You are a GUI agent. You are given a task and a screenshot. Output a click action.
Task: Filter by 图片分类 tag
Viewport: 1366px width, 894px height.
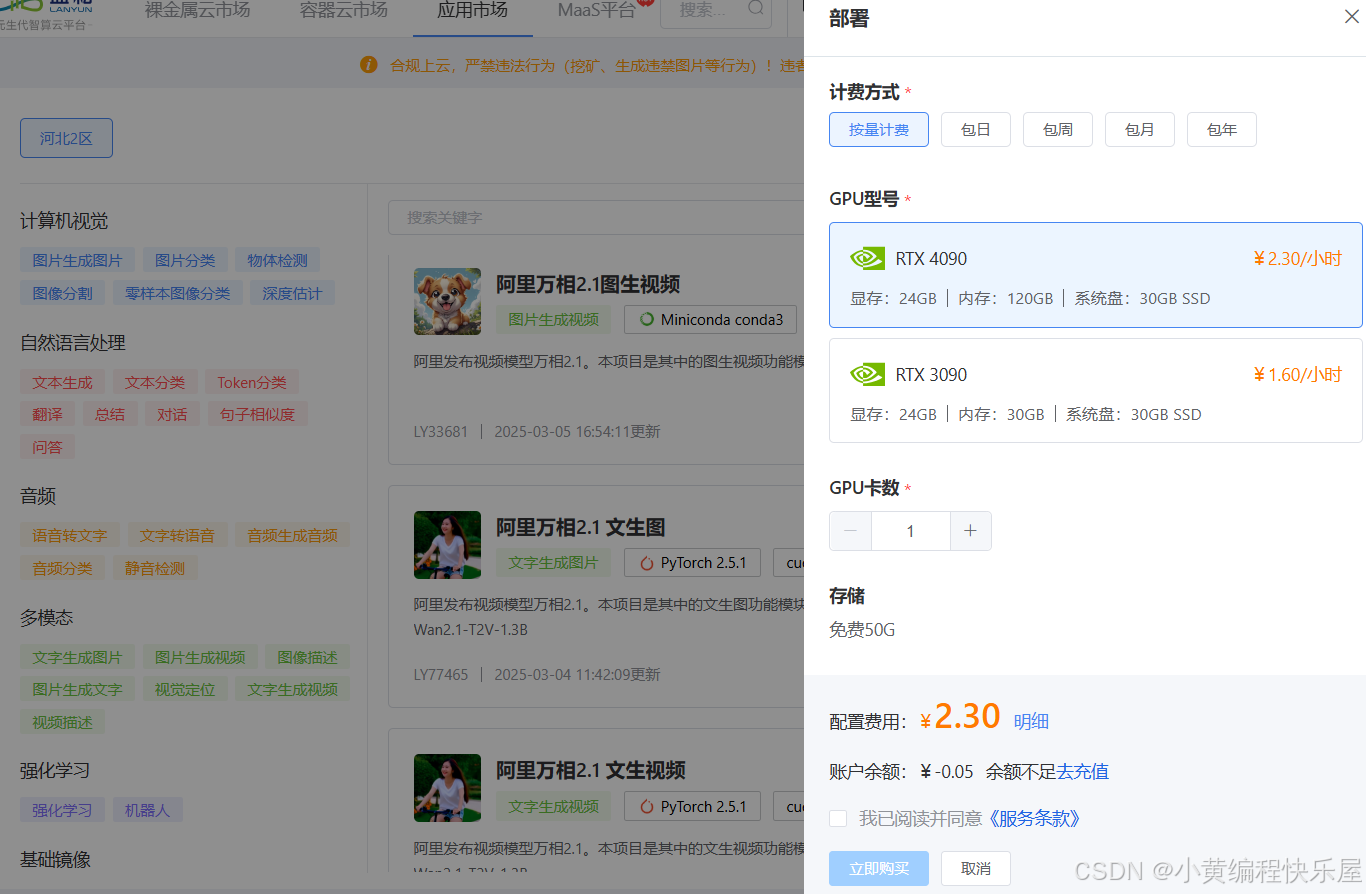[x=185, y=260]
